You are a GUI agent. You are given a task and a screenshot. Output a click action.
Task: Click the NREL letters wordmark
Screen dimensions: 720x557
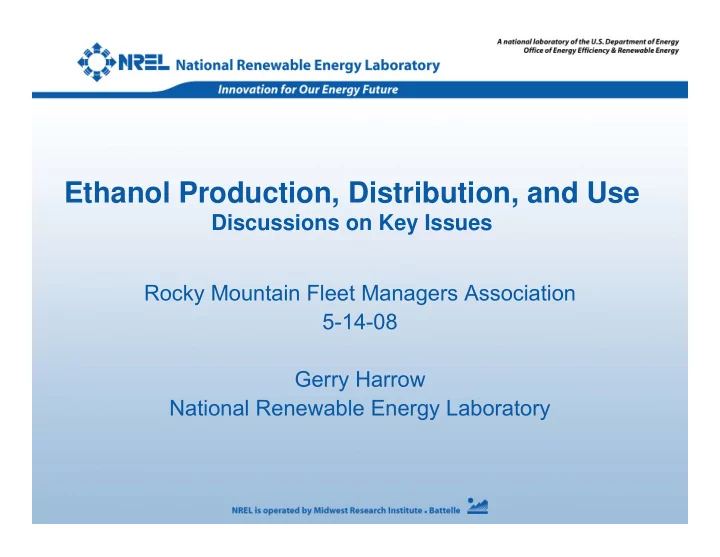click(144, 63)
